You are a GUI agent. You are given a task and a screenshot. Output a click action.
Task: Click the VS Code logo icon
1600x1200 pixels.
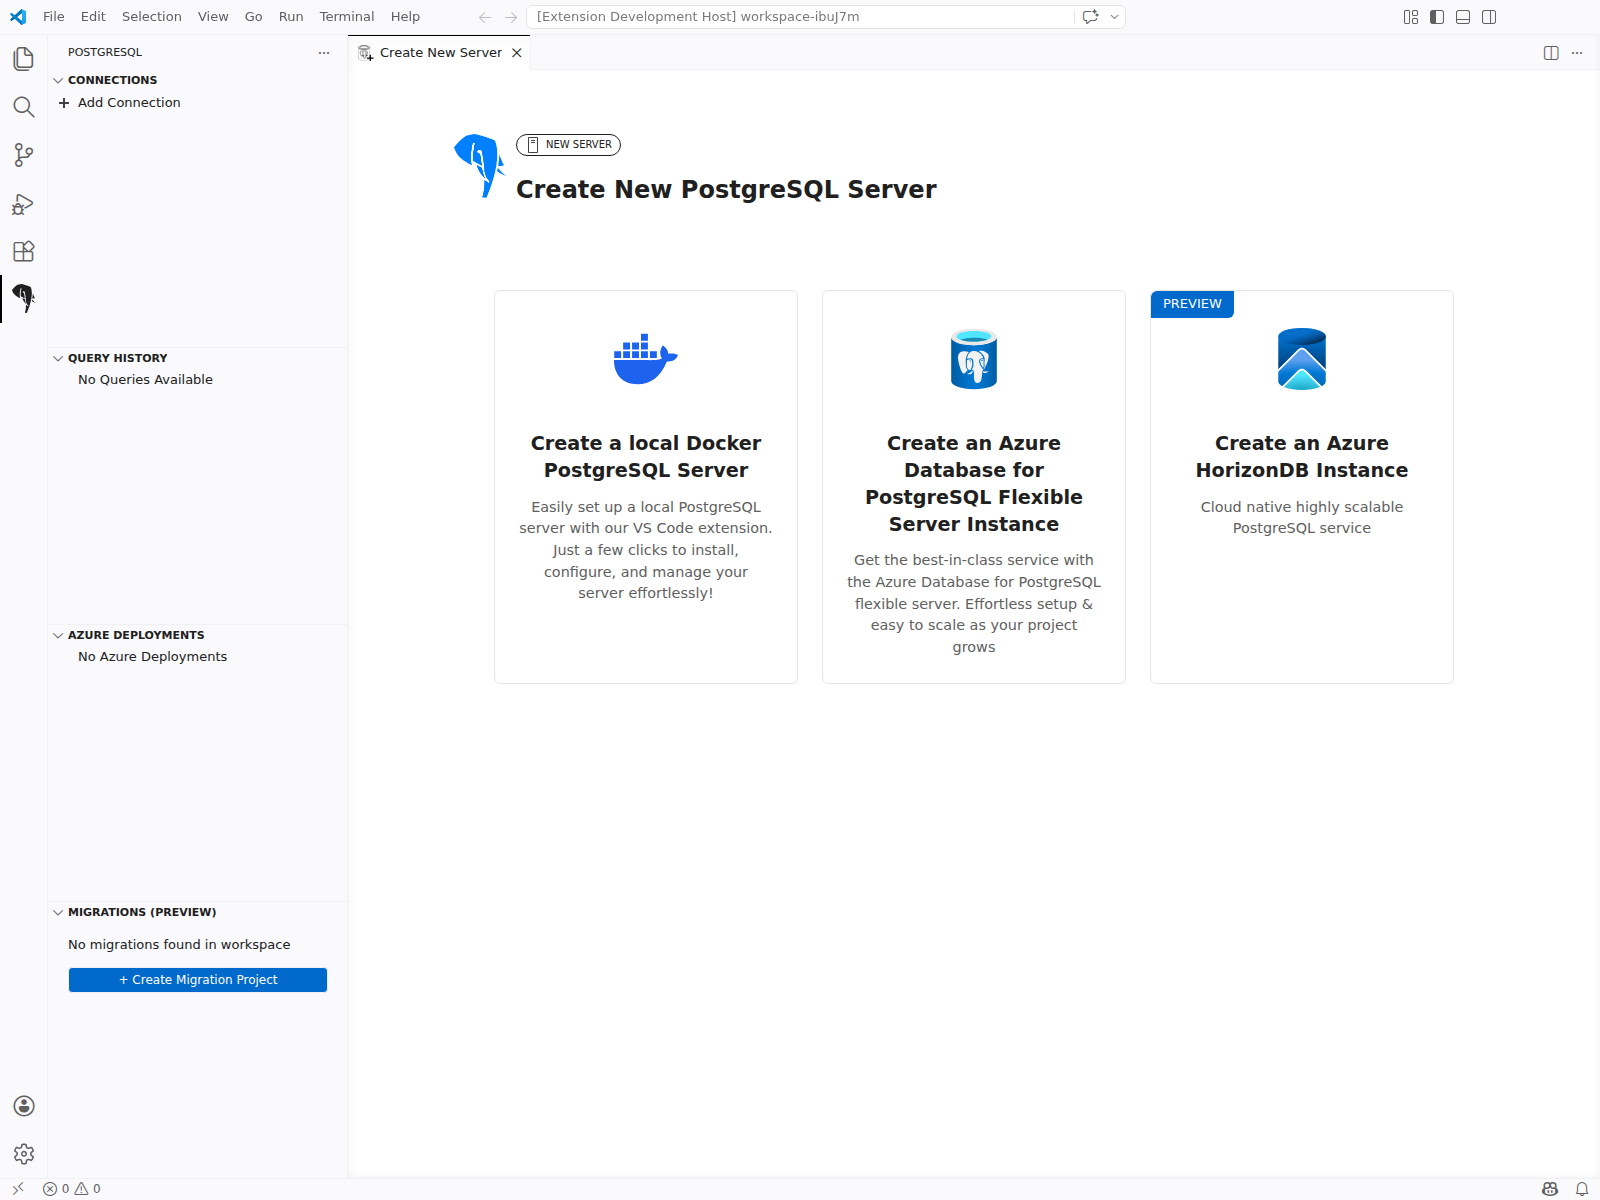tap(18, 17)
